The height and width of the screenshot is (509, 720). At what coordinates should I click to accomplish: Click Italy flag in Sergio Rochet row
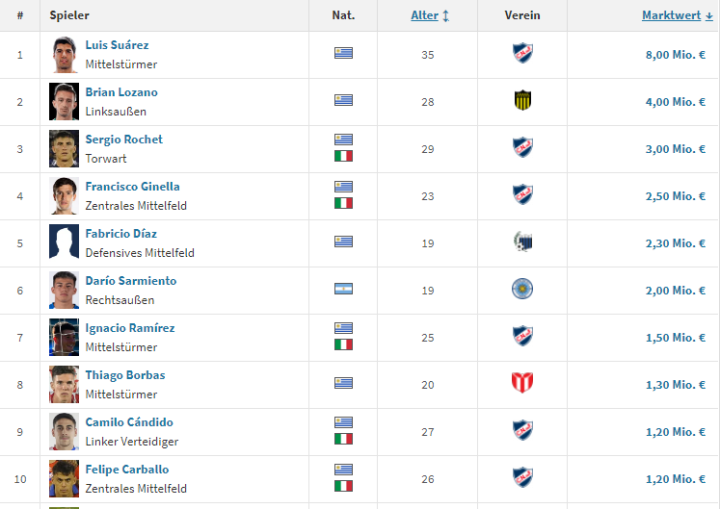point(343,156)
